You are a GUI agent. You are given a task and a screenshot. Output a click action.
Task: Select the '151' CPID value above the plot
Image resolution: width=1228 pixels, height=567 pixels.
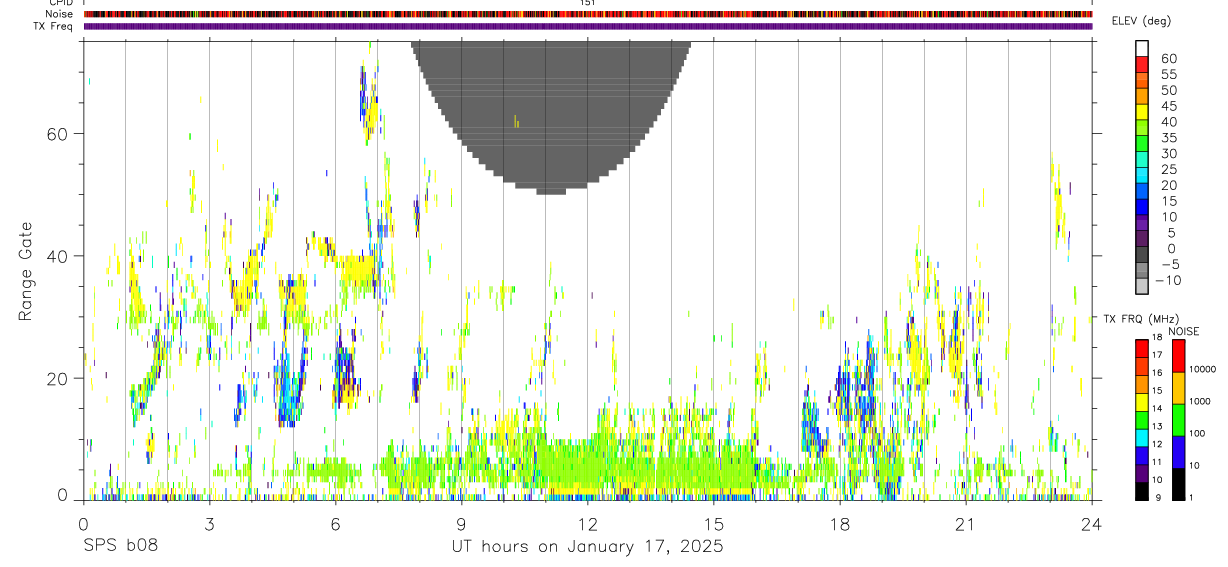click(x=588, y=3)
